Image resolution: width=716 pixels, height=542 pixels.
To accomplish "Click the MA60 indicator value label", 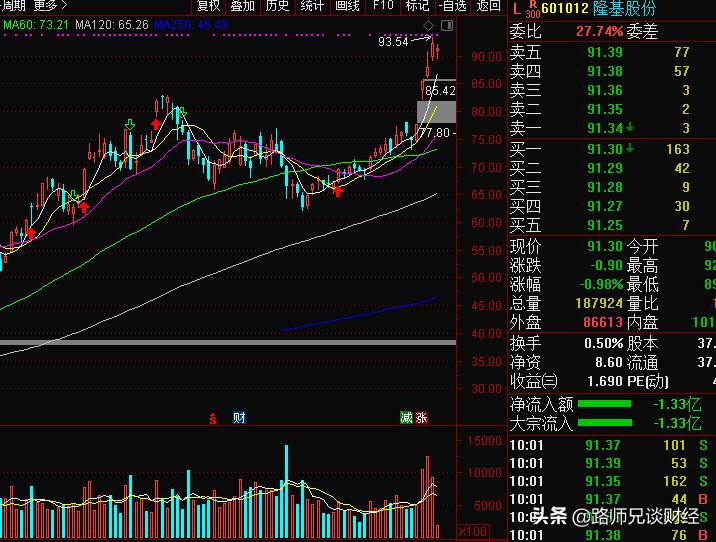I will coord(36,25).
